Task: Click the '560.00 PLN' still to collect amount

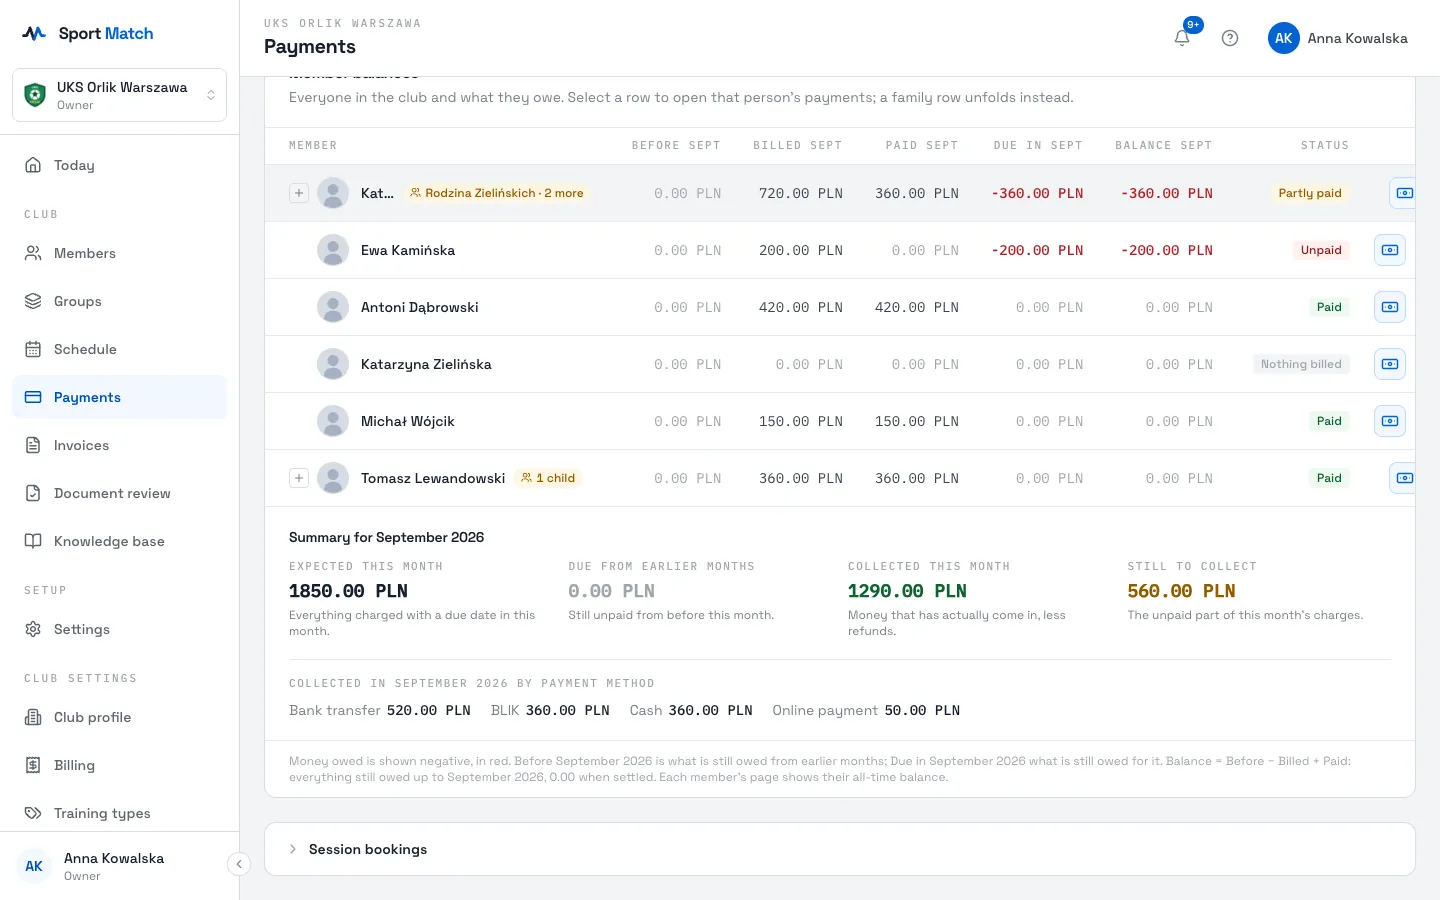Action: pyautogui.click(x=1181, y=591)
